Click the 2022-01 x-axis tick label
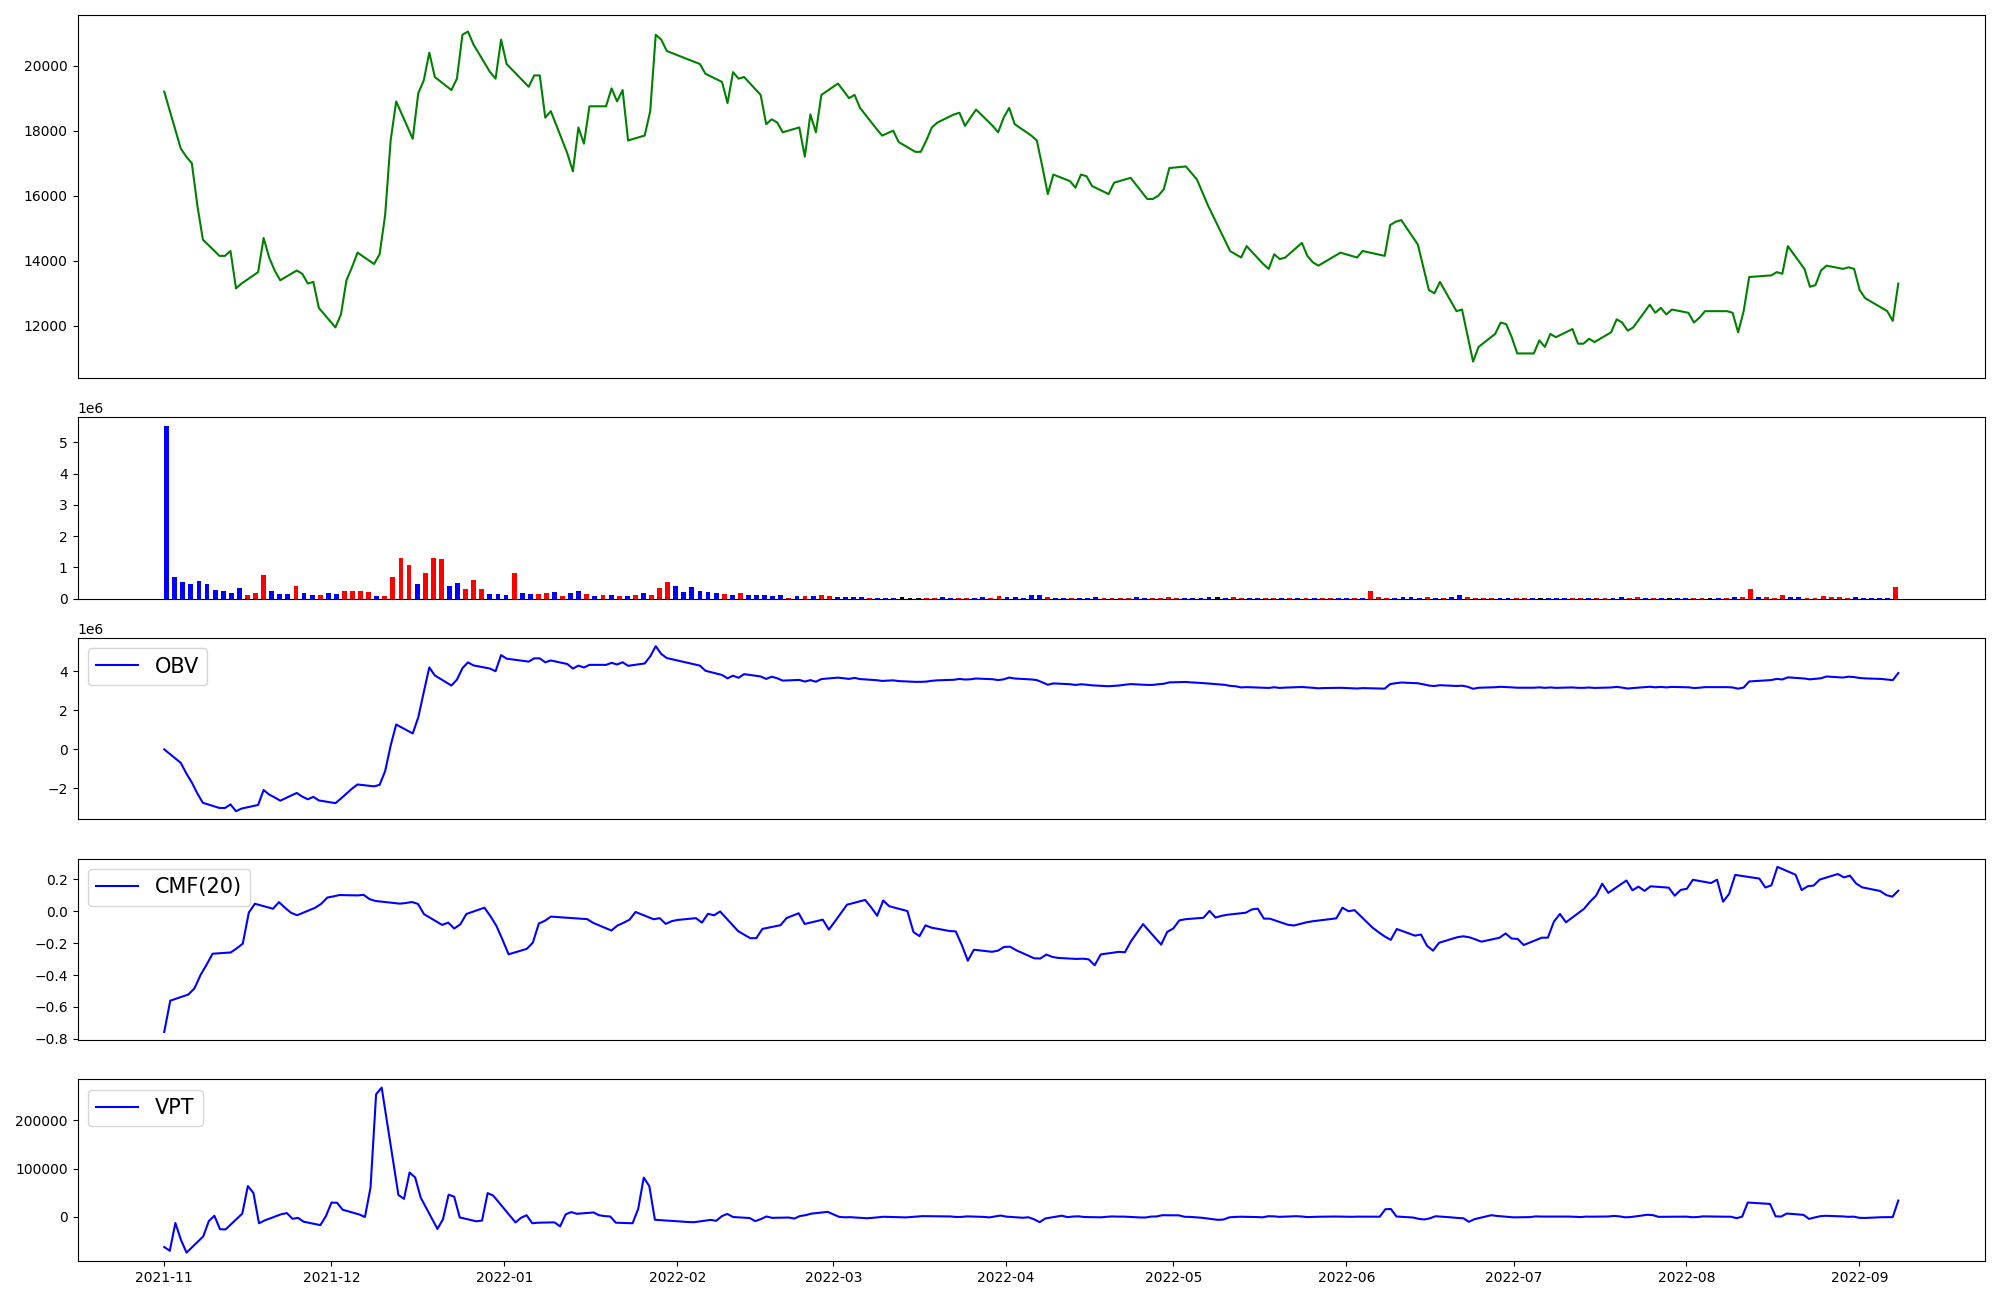Viewport: 2000px width, 1300px height. [x=504, y=1277]
